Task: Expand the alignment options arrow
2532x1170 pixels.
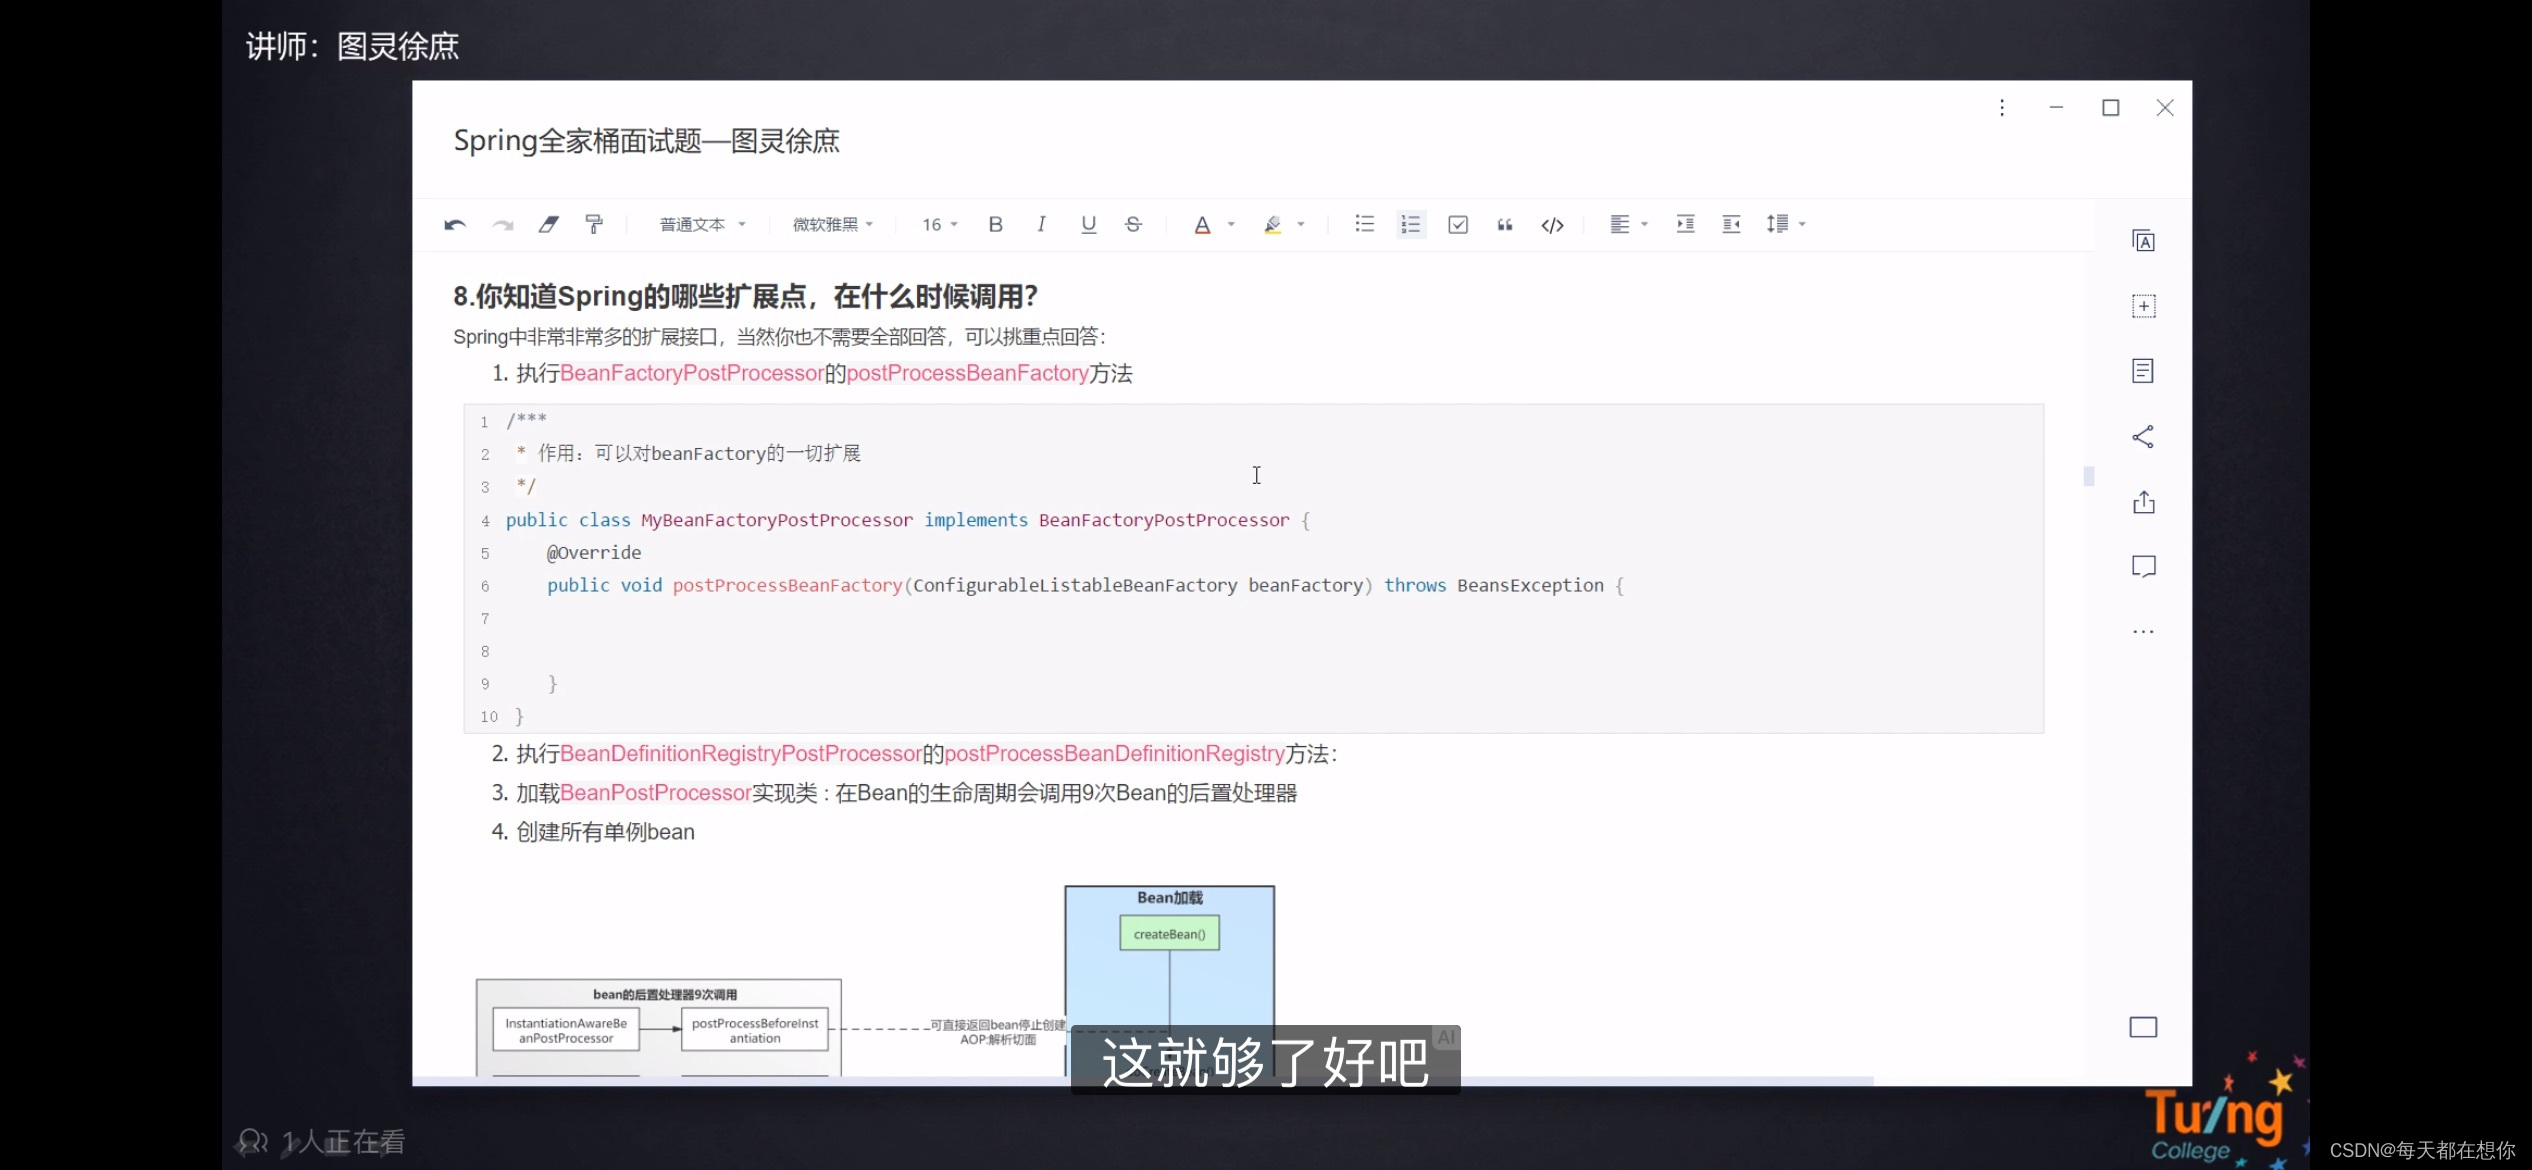Action: tap(1645, 224)
